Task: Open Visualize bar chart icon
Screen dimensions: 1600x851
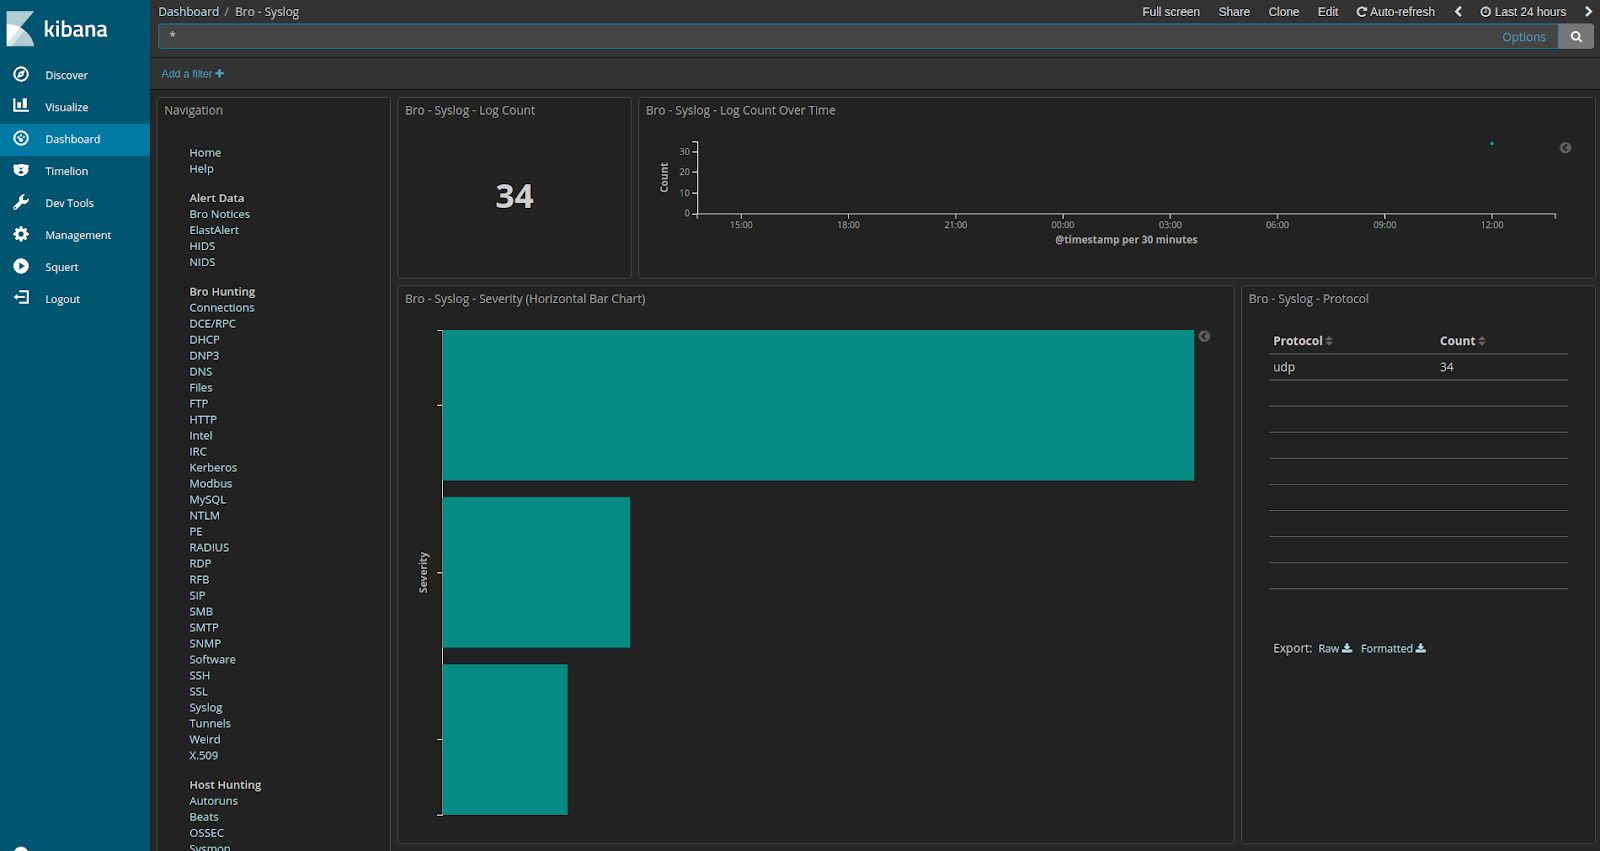Action: click(21, 105)
